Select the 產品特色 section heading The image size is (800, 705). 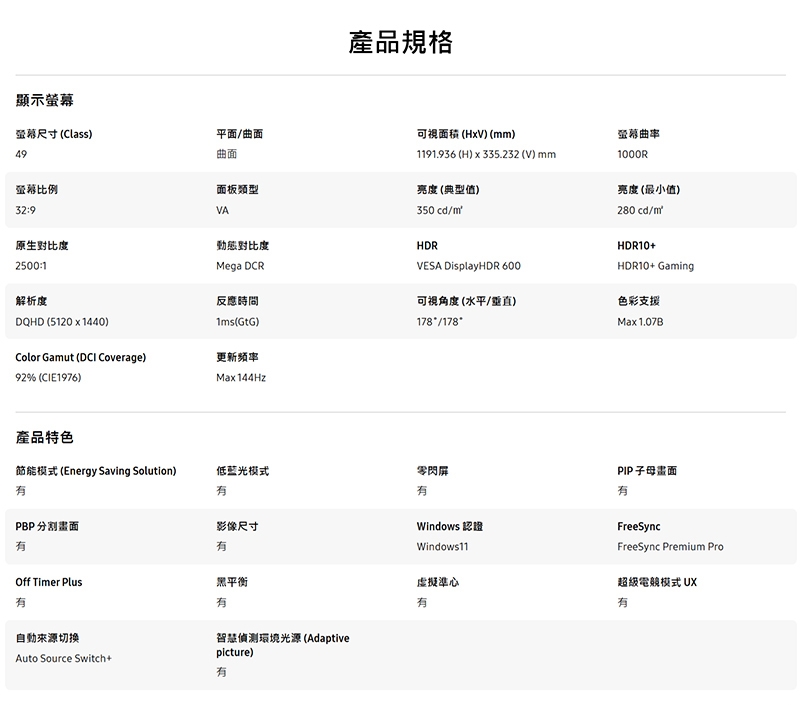44,438
